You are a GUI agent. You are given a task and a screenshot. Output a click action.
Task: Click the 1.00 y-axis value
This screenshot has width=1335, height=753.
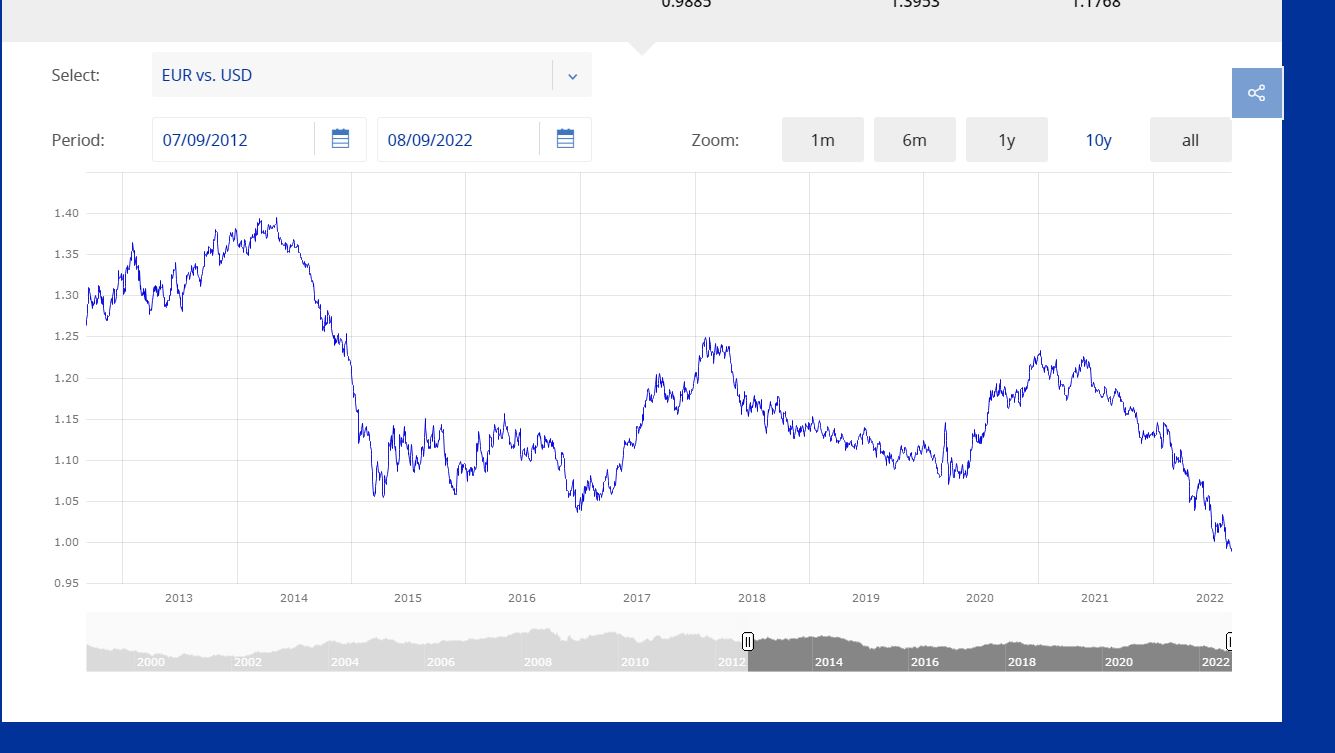tap(66, 542)
